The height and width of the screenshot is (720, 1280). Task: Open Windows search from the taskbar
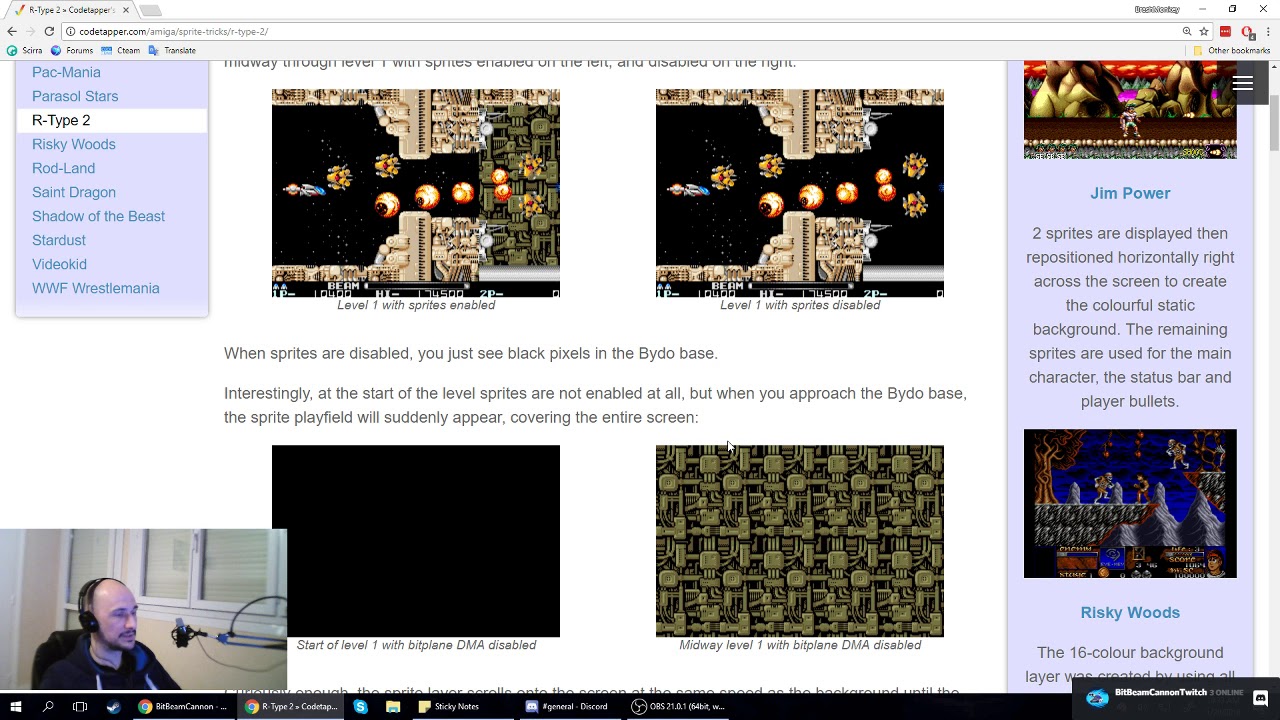[48, 706]
